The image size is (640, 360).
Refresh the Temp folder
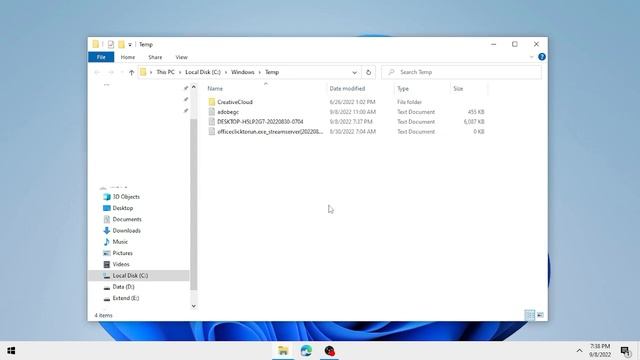pyautogui.click(x=368, y=72)
